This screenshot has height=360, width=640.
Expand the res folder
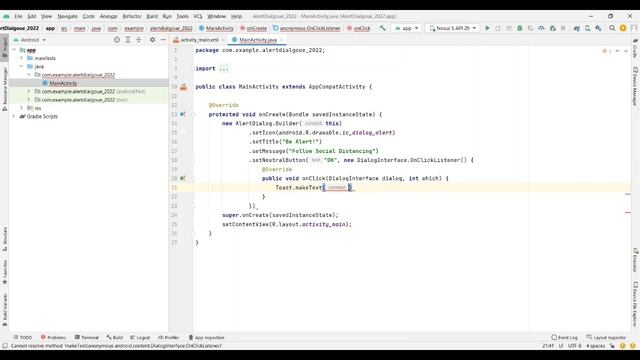tap(22, 108)
